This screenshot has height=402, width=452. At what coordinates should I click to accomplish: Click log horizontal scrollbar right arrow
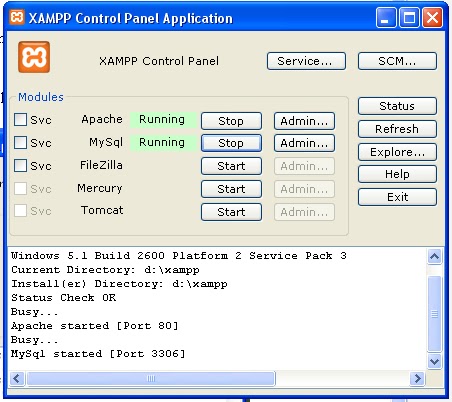click(417, 378)
